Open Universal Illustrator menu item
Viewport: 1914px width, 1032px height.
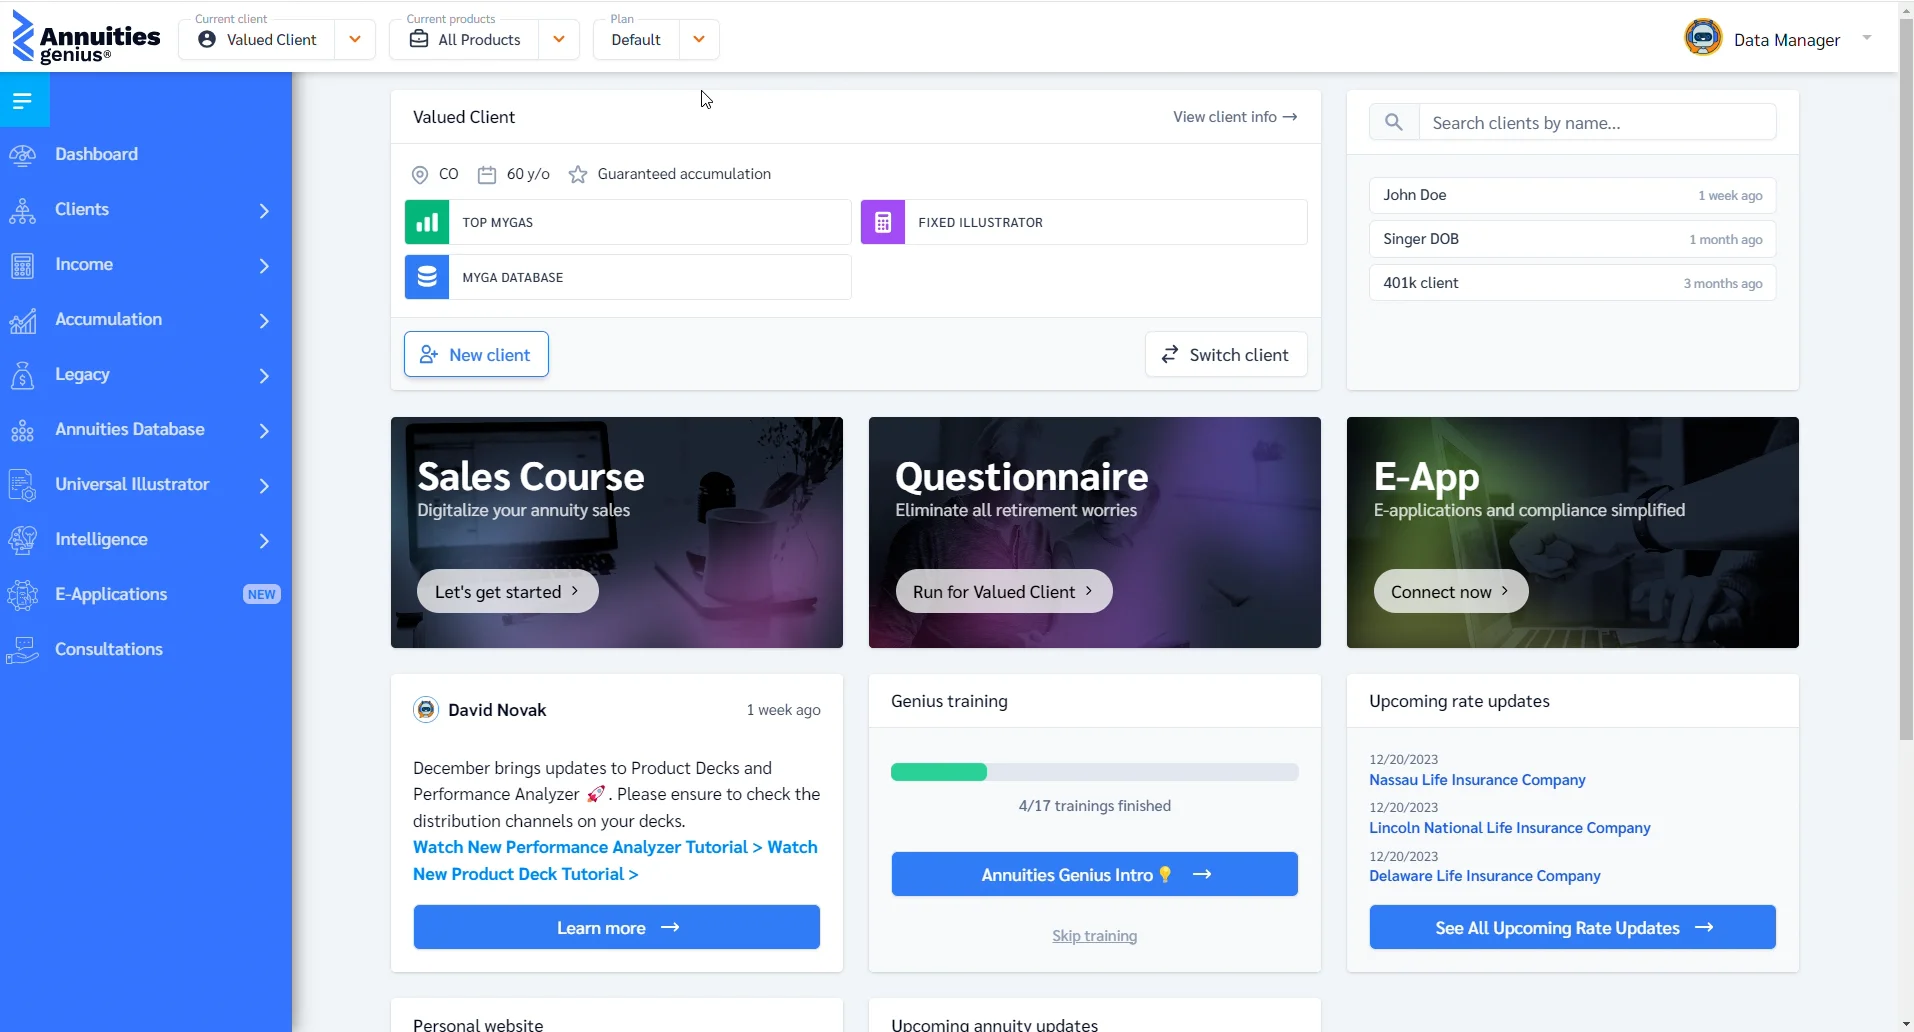tap(132, 485)
